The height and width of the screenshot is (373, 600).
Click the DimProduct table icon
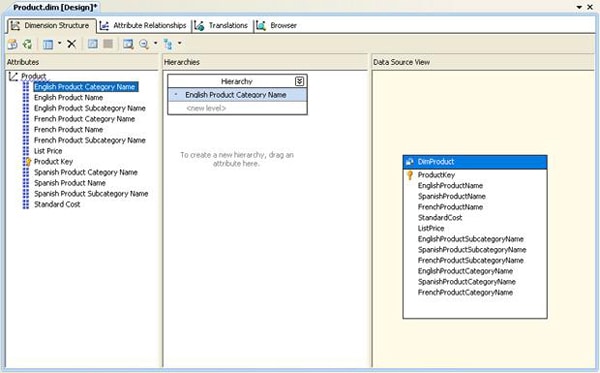(409, 162)
